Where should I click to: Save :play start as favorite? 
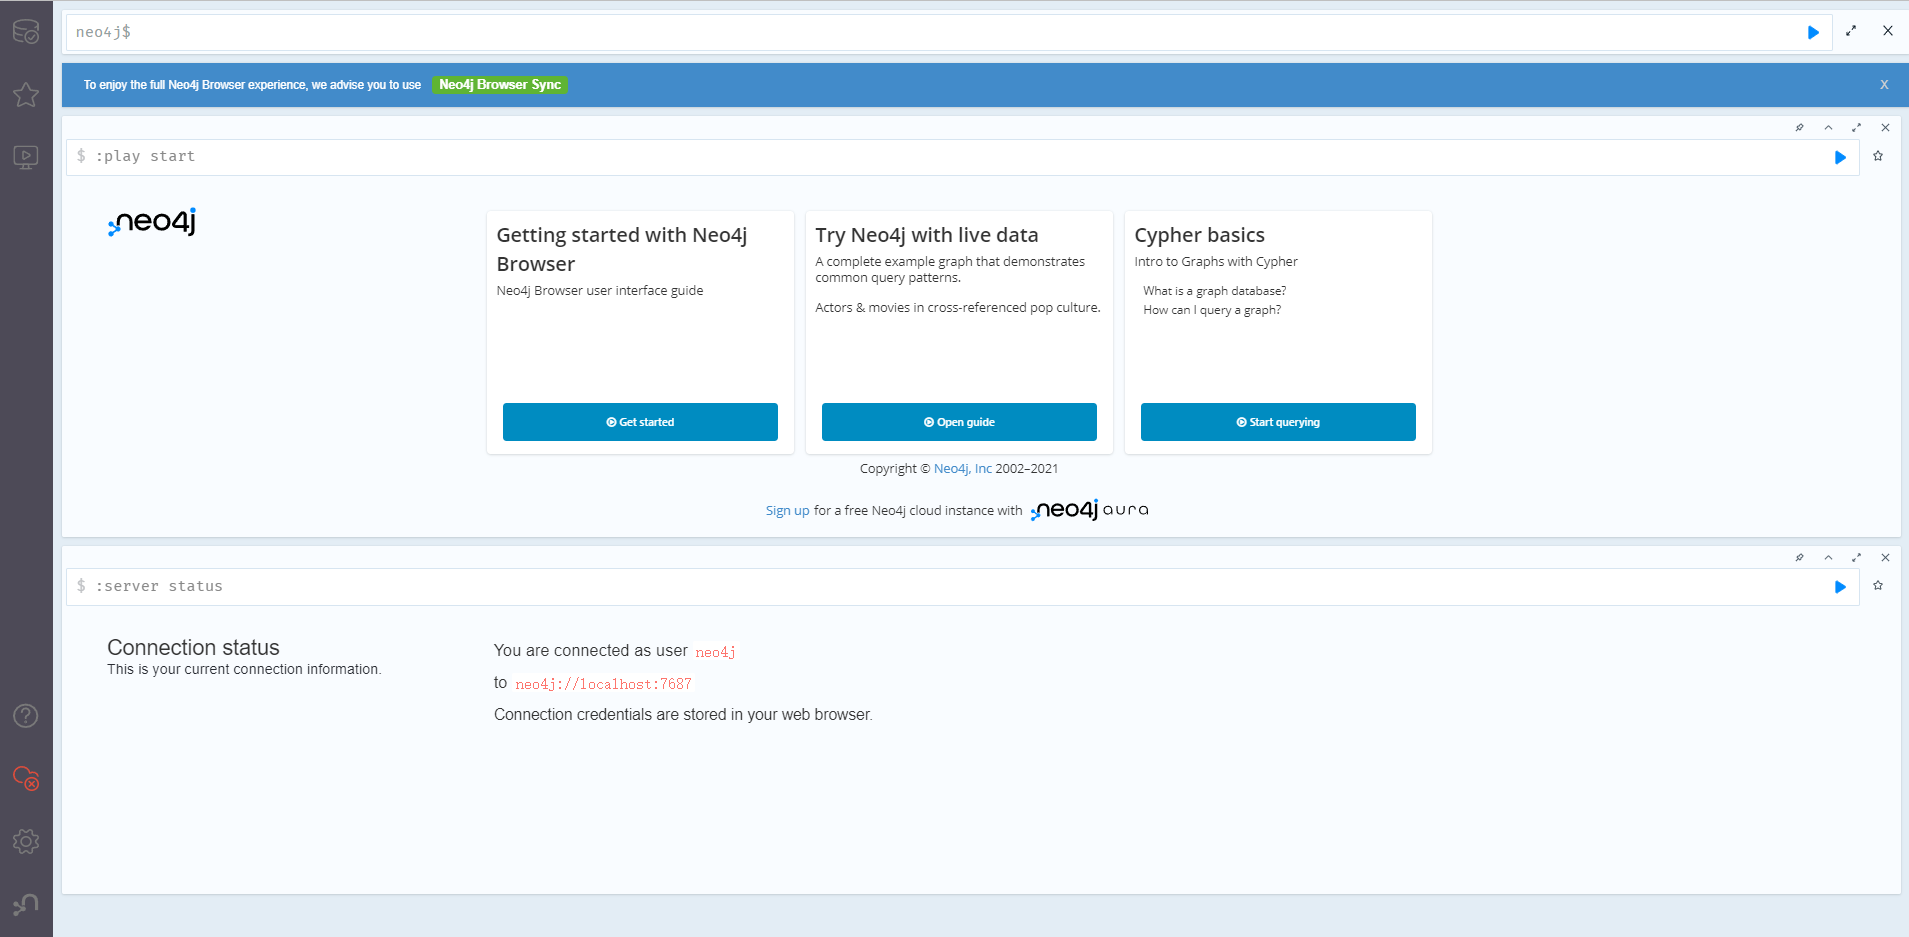pos(1878,156)
